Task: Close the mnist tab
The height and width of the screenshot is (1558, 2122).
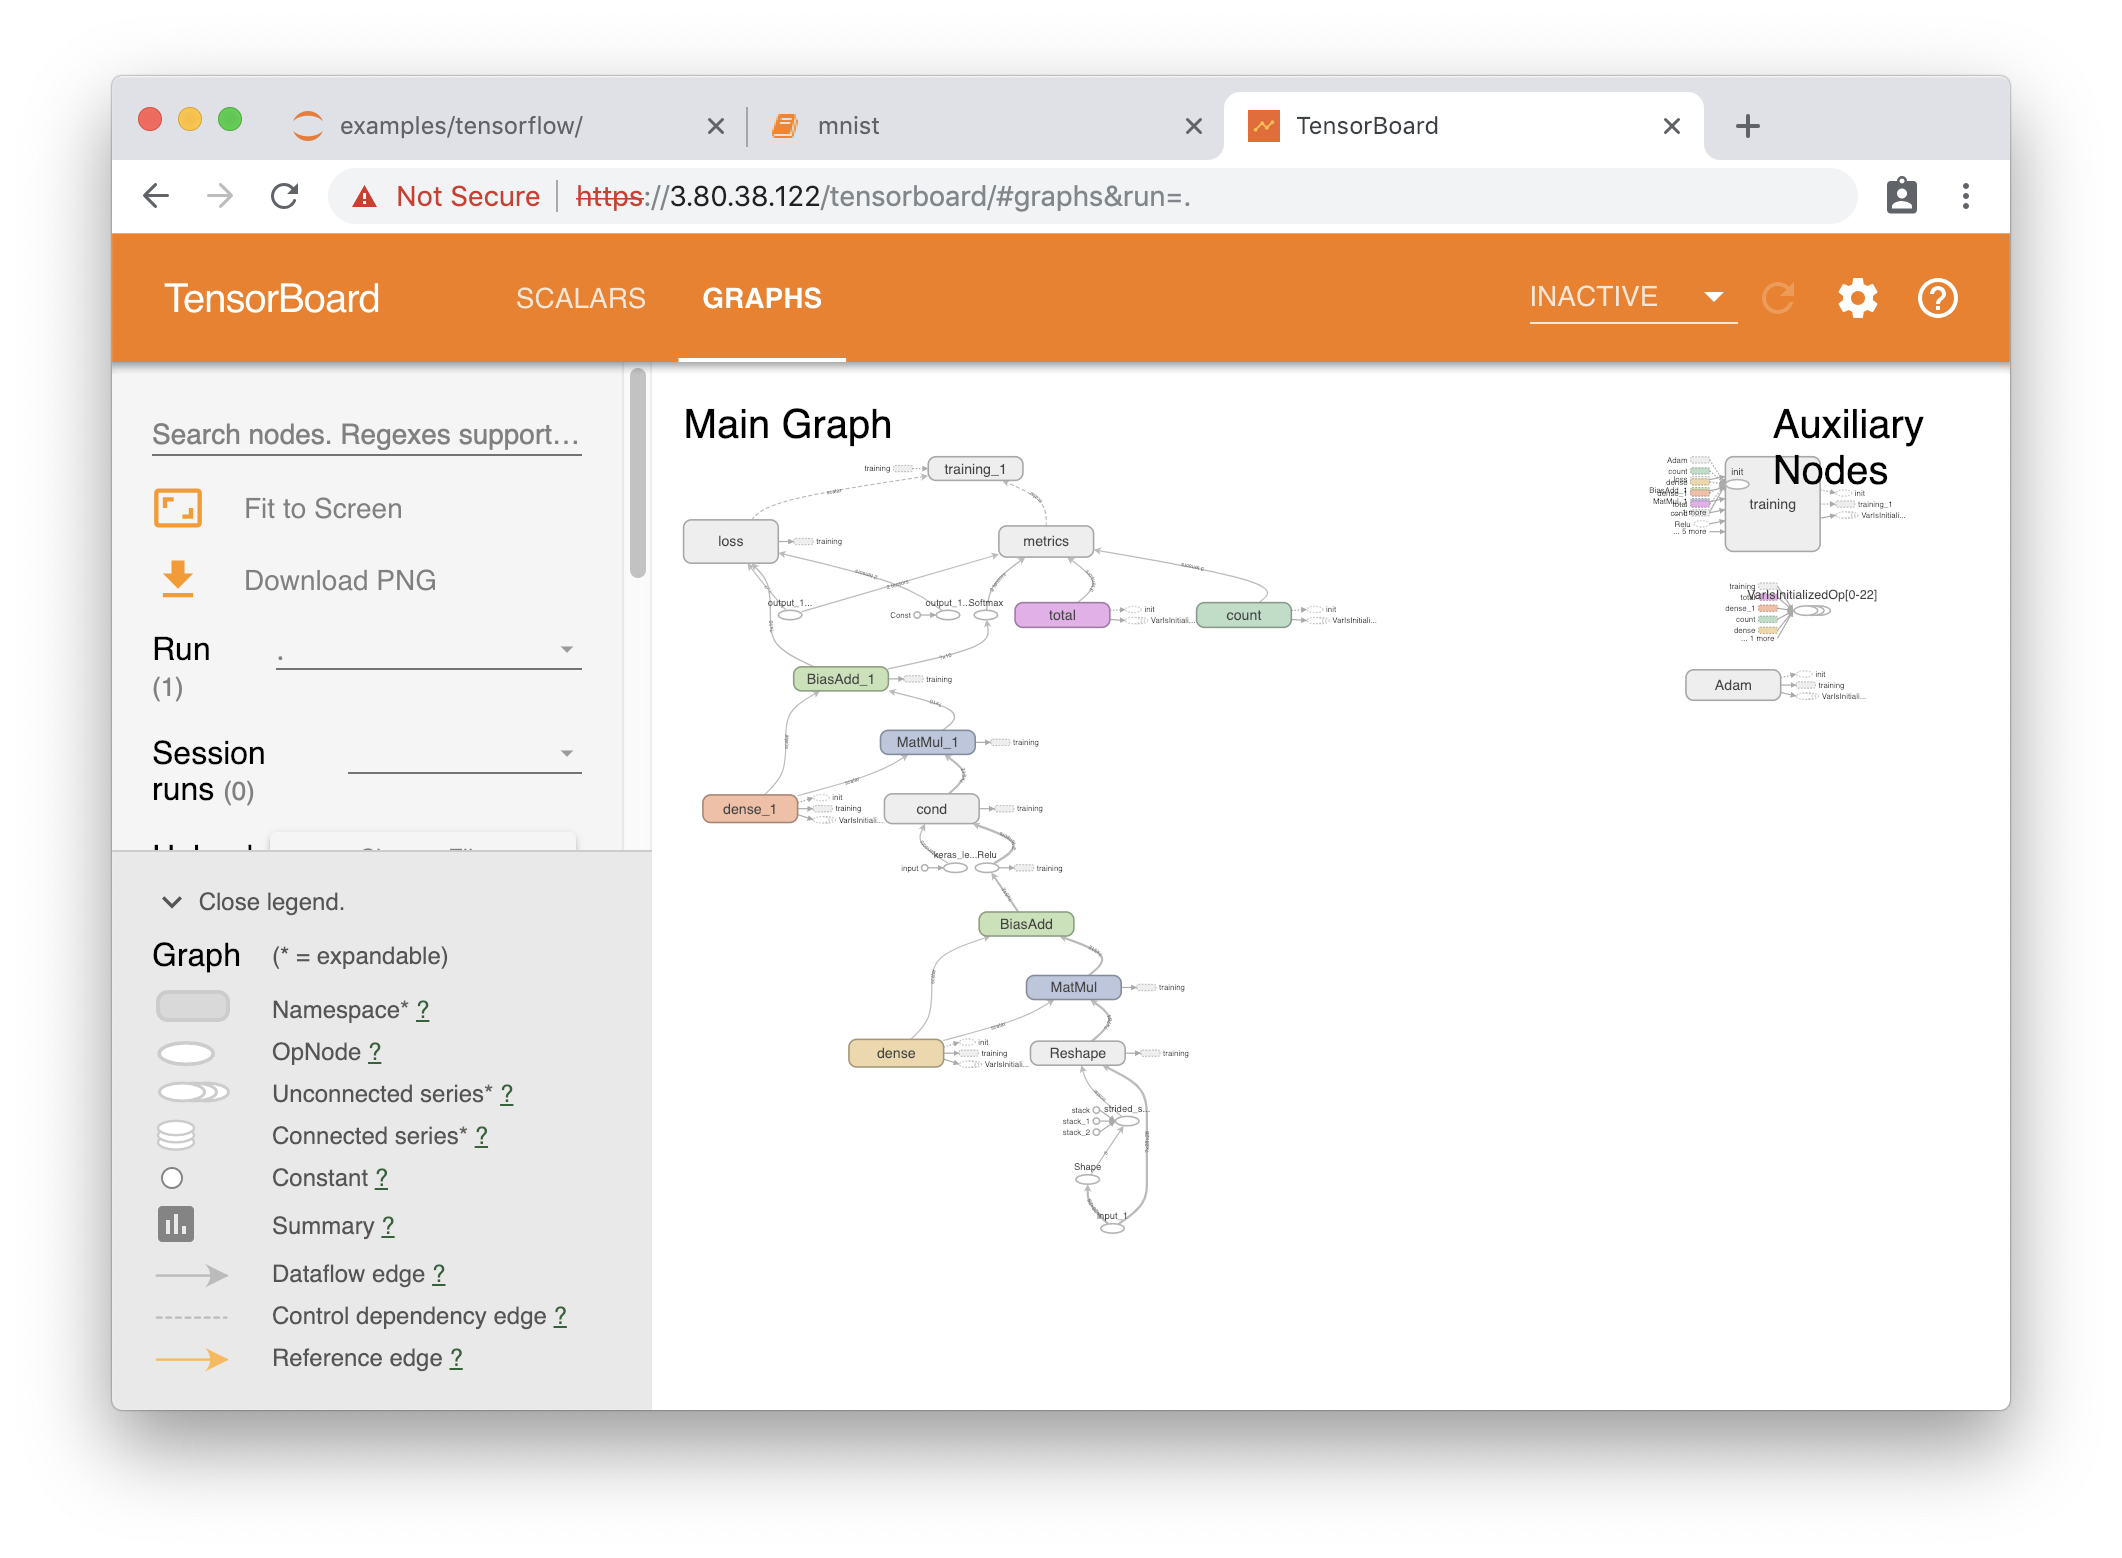Action: tap(1193, 126)
